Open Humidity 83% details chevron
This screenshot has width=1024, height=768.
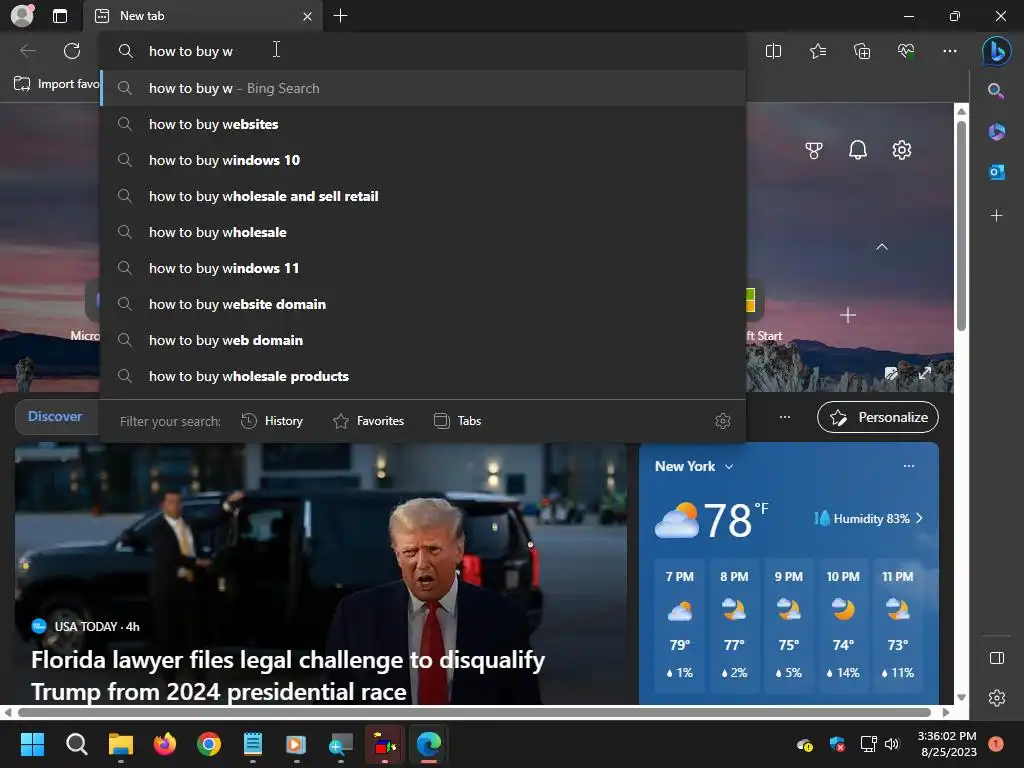[919, 519]
